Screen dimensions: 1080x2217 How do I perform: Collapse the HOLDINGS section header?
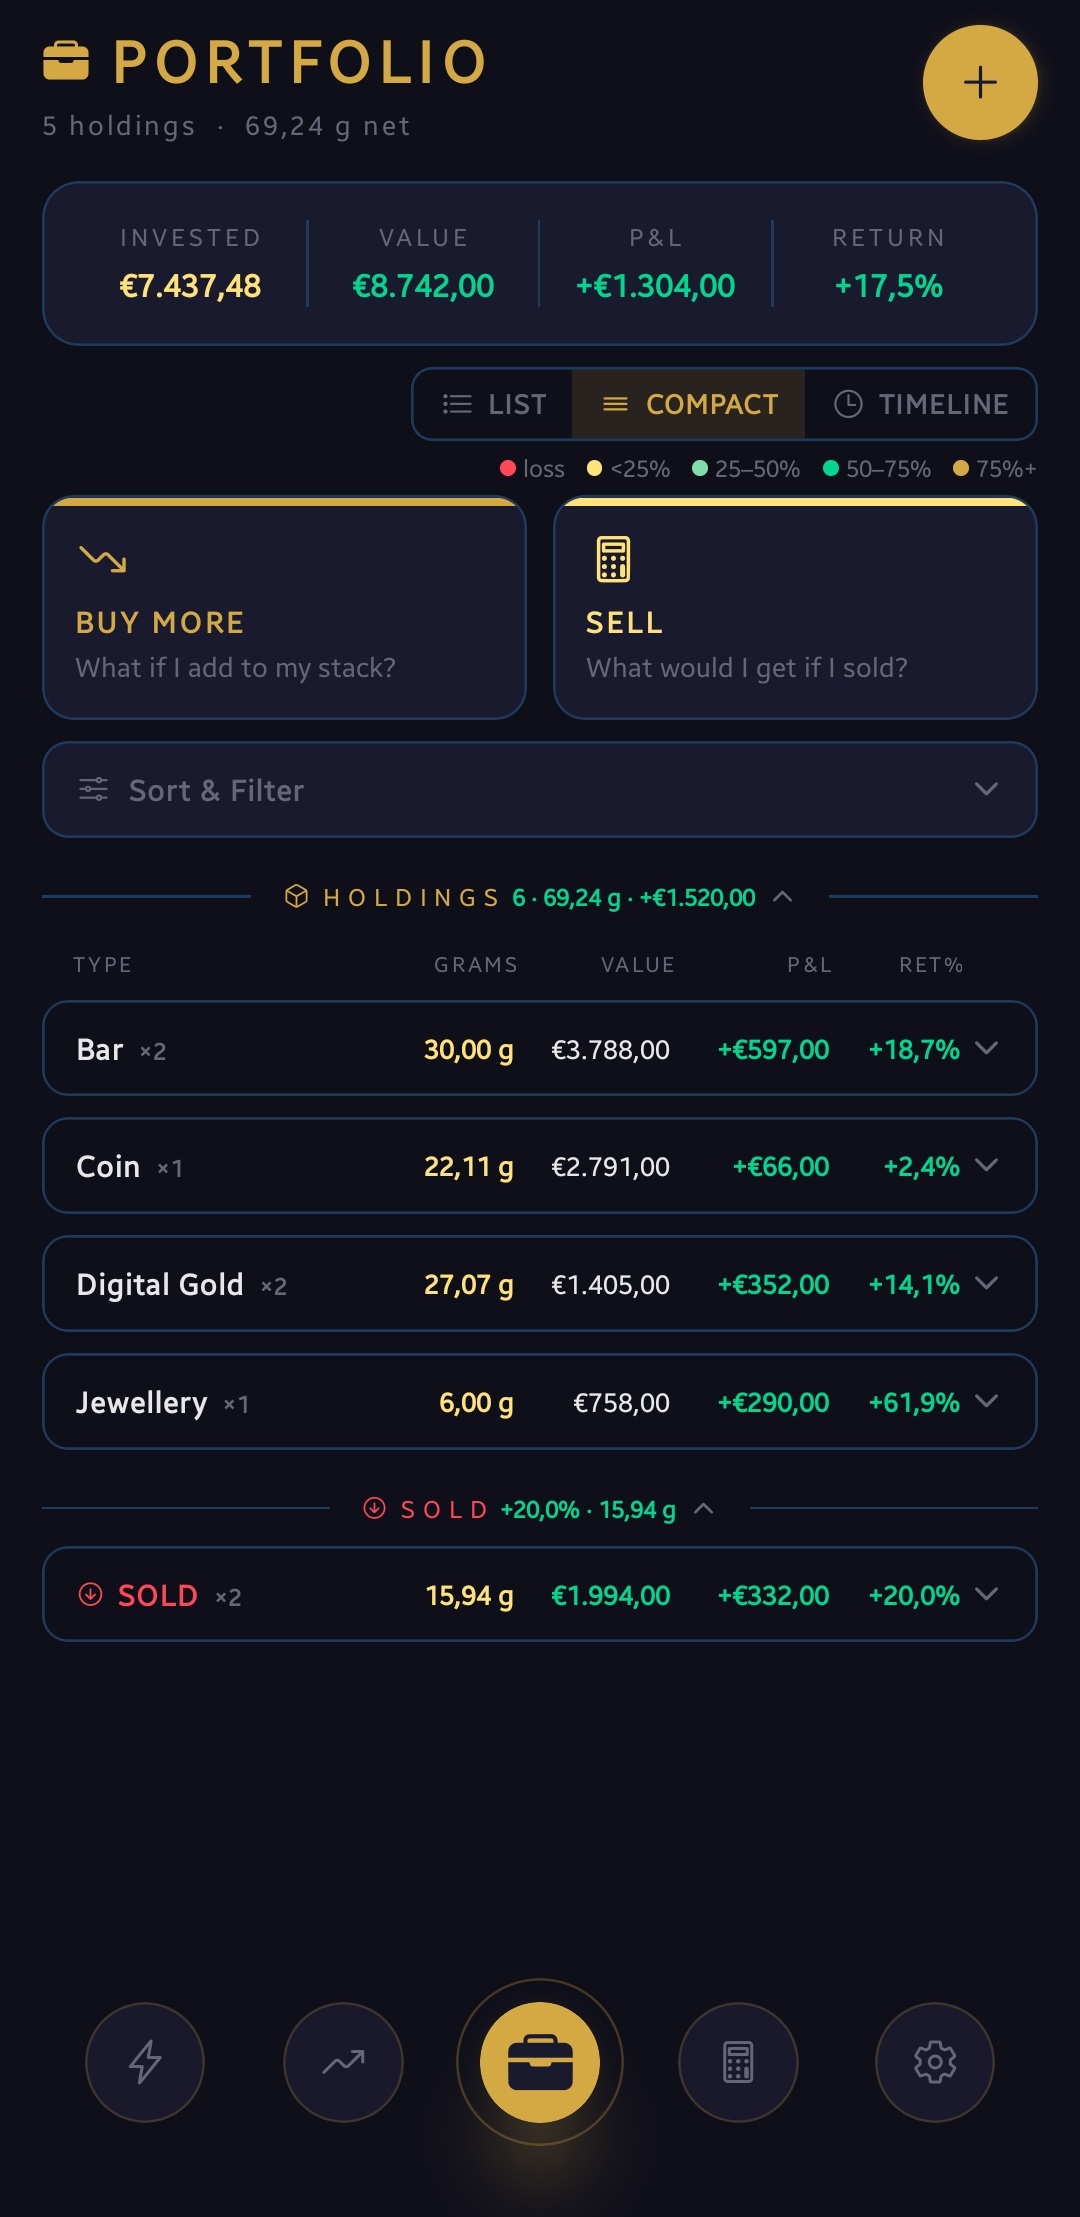click(x=783, y=897)
